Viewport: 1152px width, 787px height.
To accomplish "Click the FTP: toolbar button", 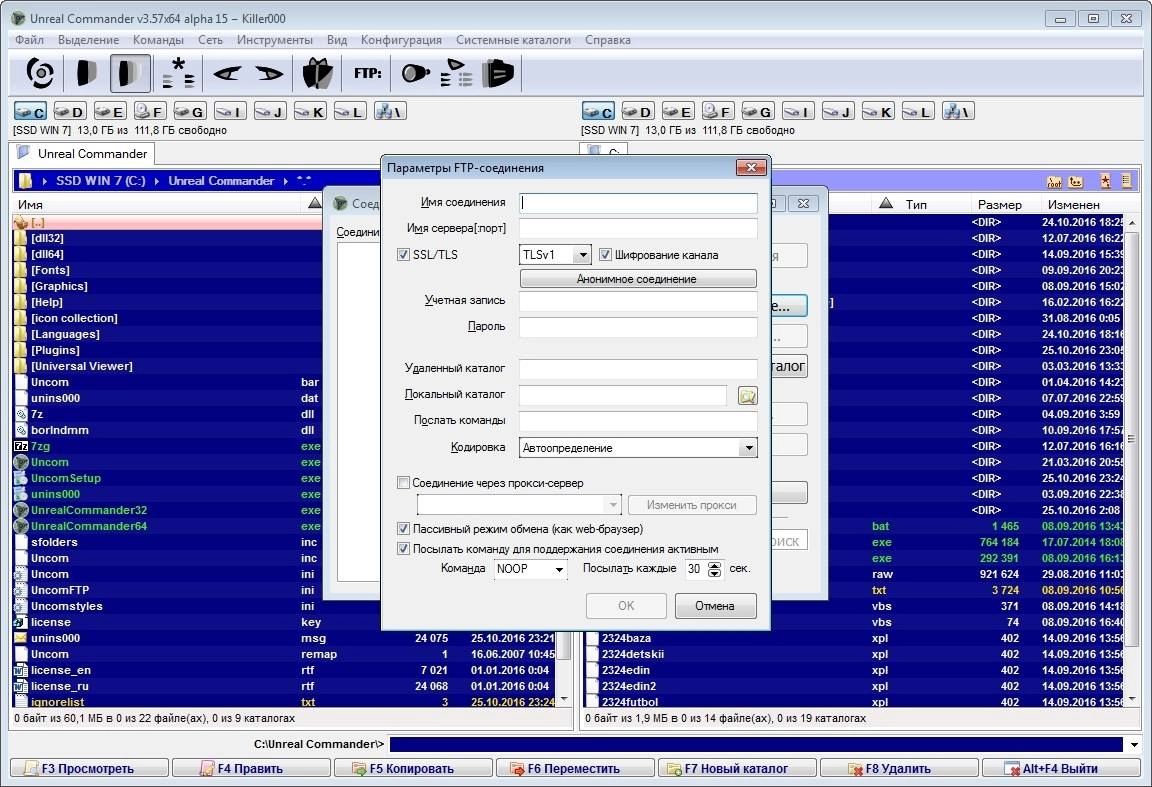I will (x=367, y=73).
